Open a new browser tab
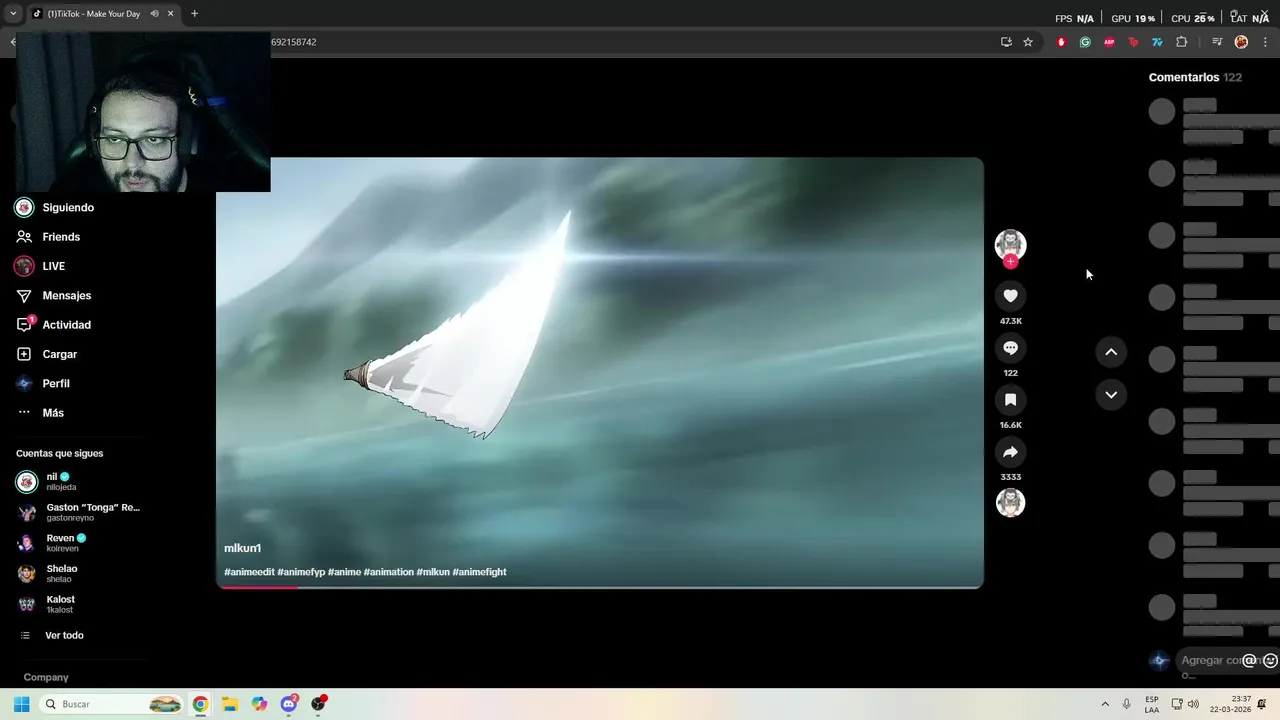This screenshot has width=1280, height=720. tap(194, 14)
